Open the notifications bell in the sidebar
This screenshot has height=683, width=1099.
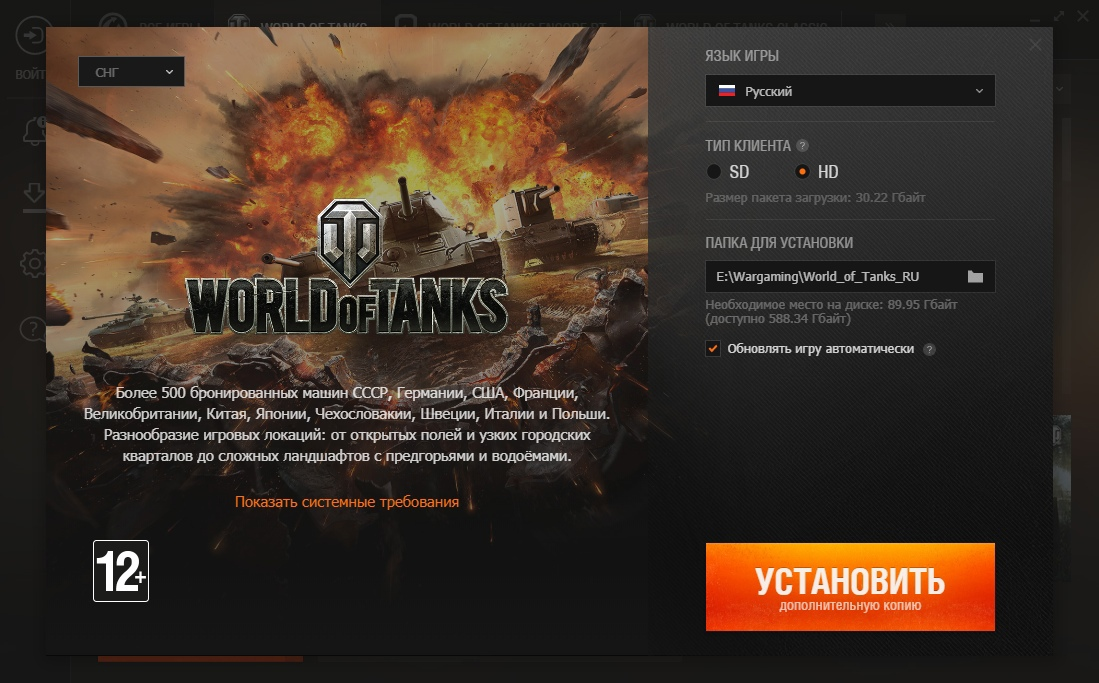[33, 130]
